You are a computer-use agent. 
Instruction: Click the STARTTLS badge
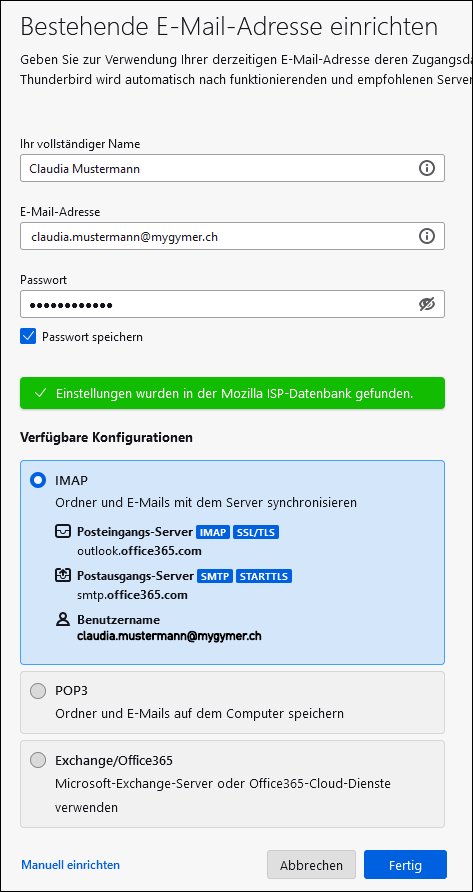click(264, 576)
